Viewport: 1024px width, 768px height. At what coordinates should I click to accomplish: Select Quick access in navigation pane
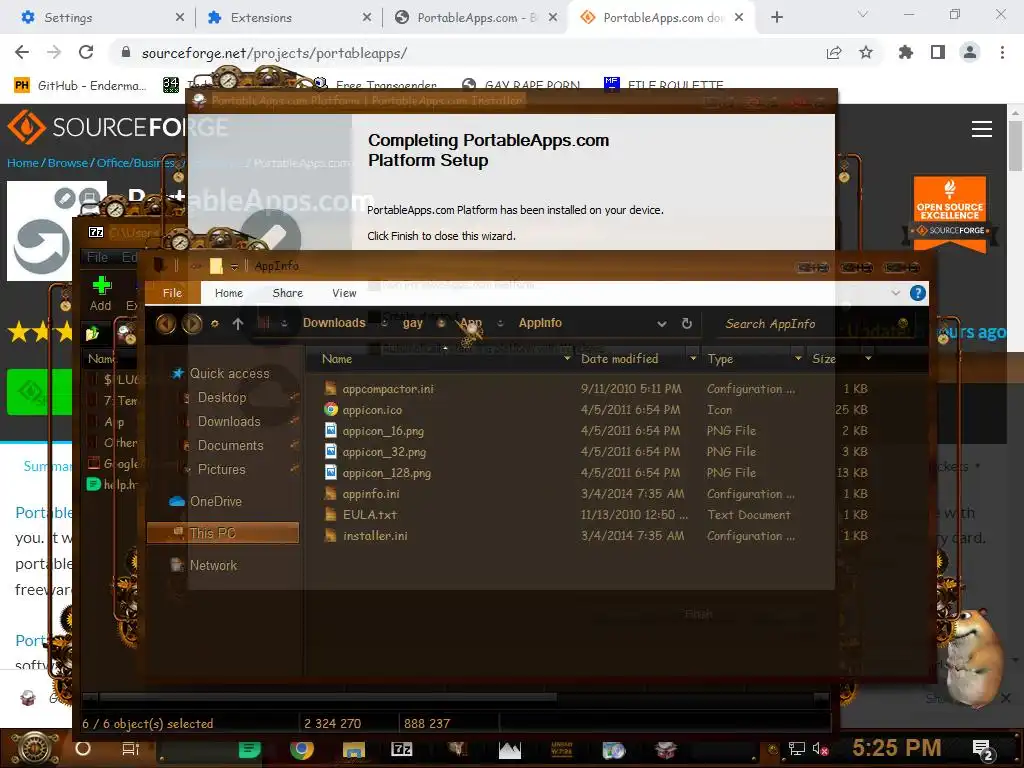tap(229, 374)
